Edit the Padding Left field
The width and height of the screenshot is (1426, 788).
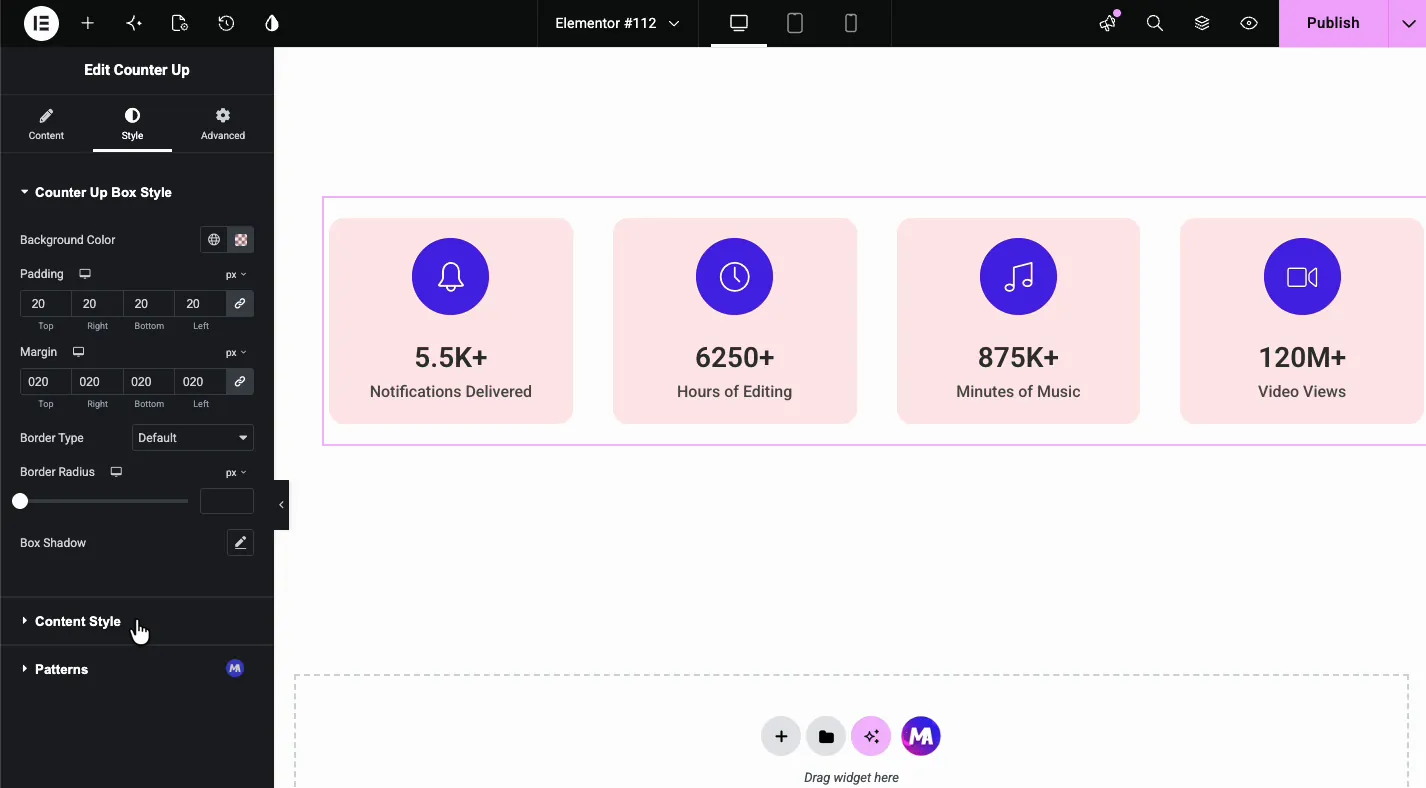tap(200, 303)
